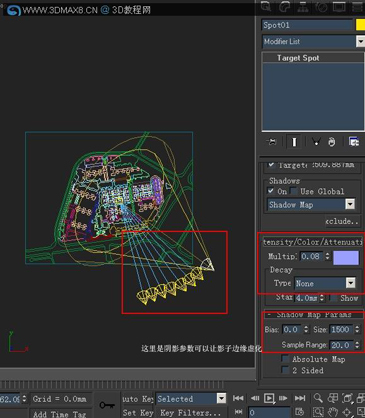Open the Motion panel tab
This screenshot has width=365, height=418.
pyautogui.click(x=321, y=6)
